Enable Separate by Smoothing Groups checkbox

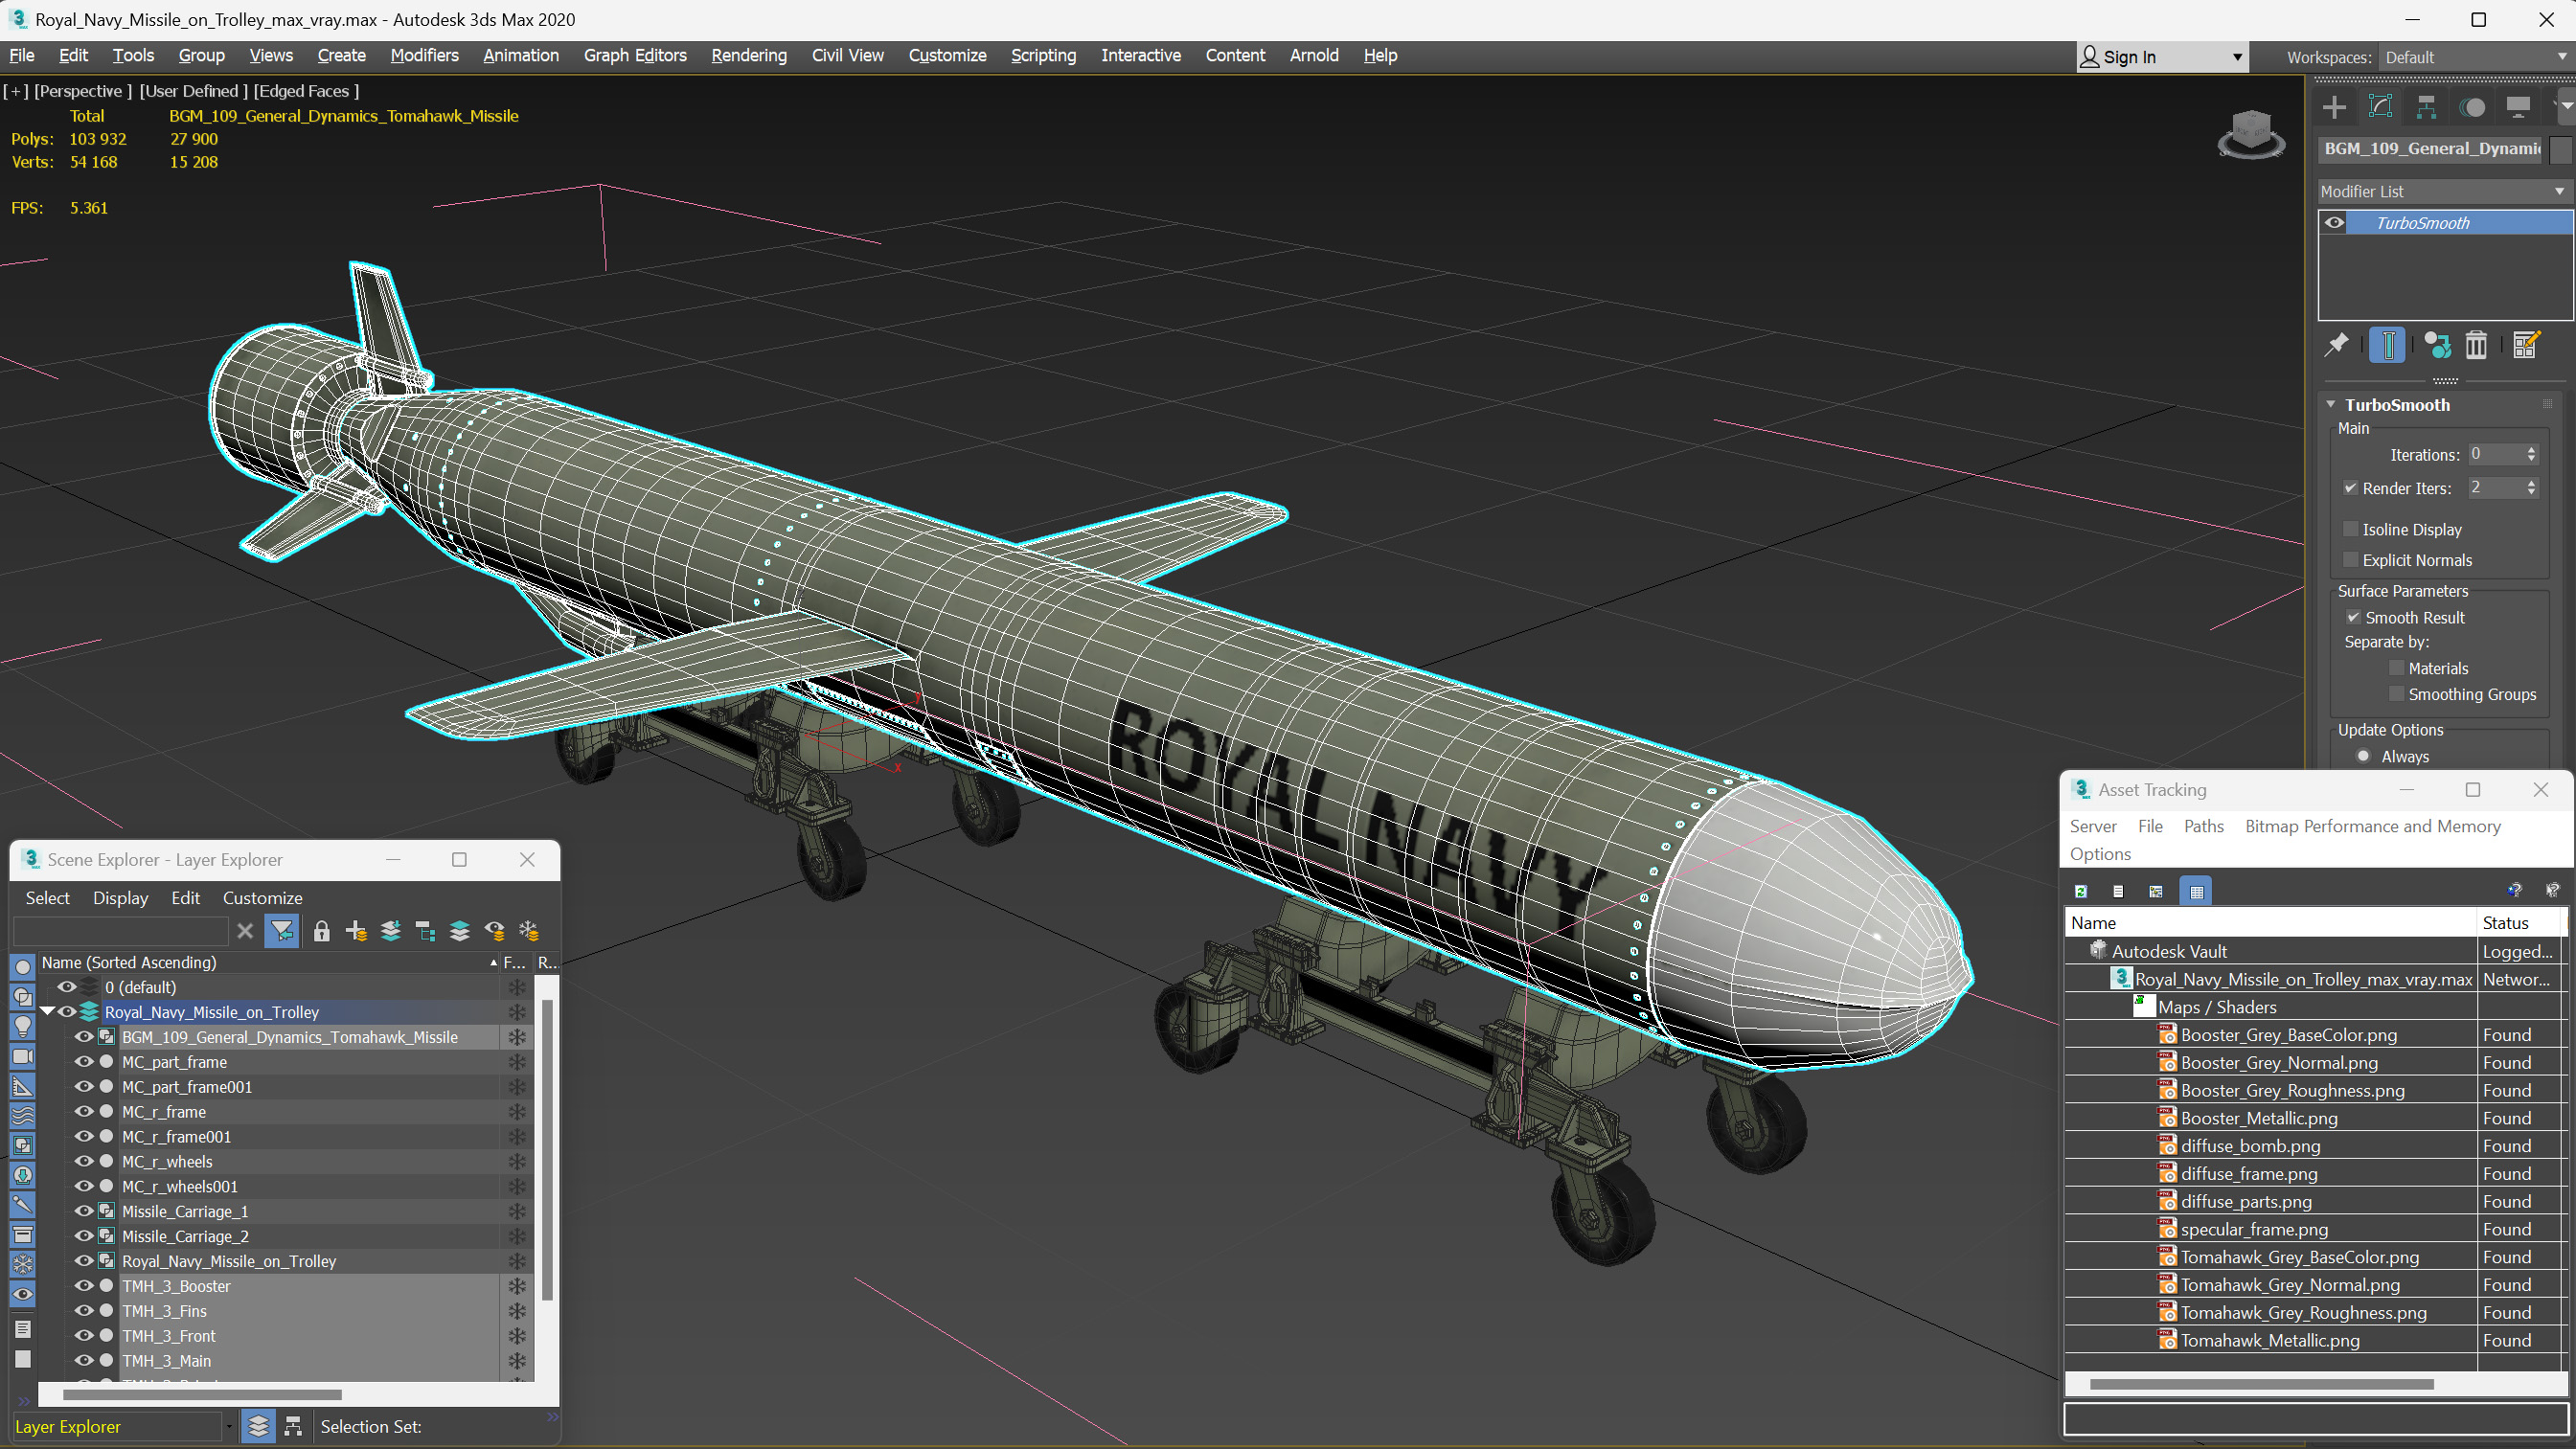click(x=2396, y=694)
